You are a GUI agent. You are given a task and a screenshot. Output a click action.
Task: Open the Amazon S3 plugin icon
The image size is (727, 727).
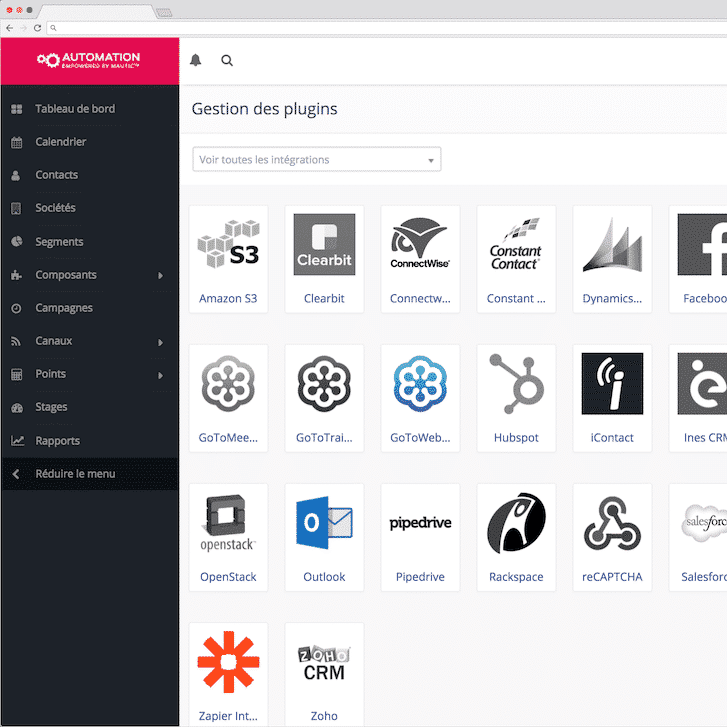[x=228, y=244]
